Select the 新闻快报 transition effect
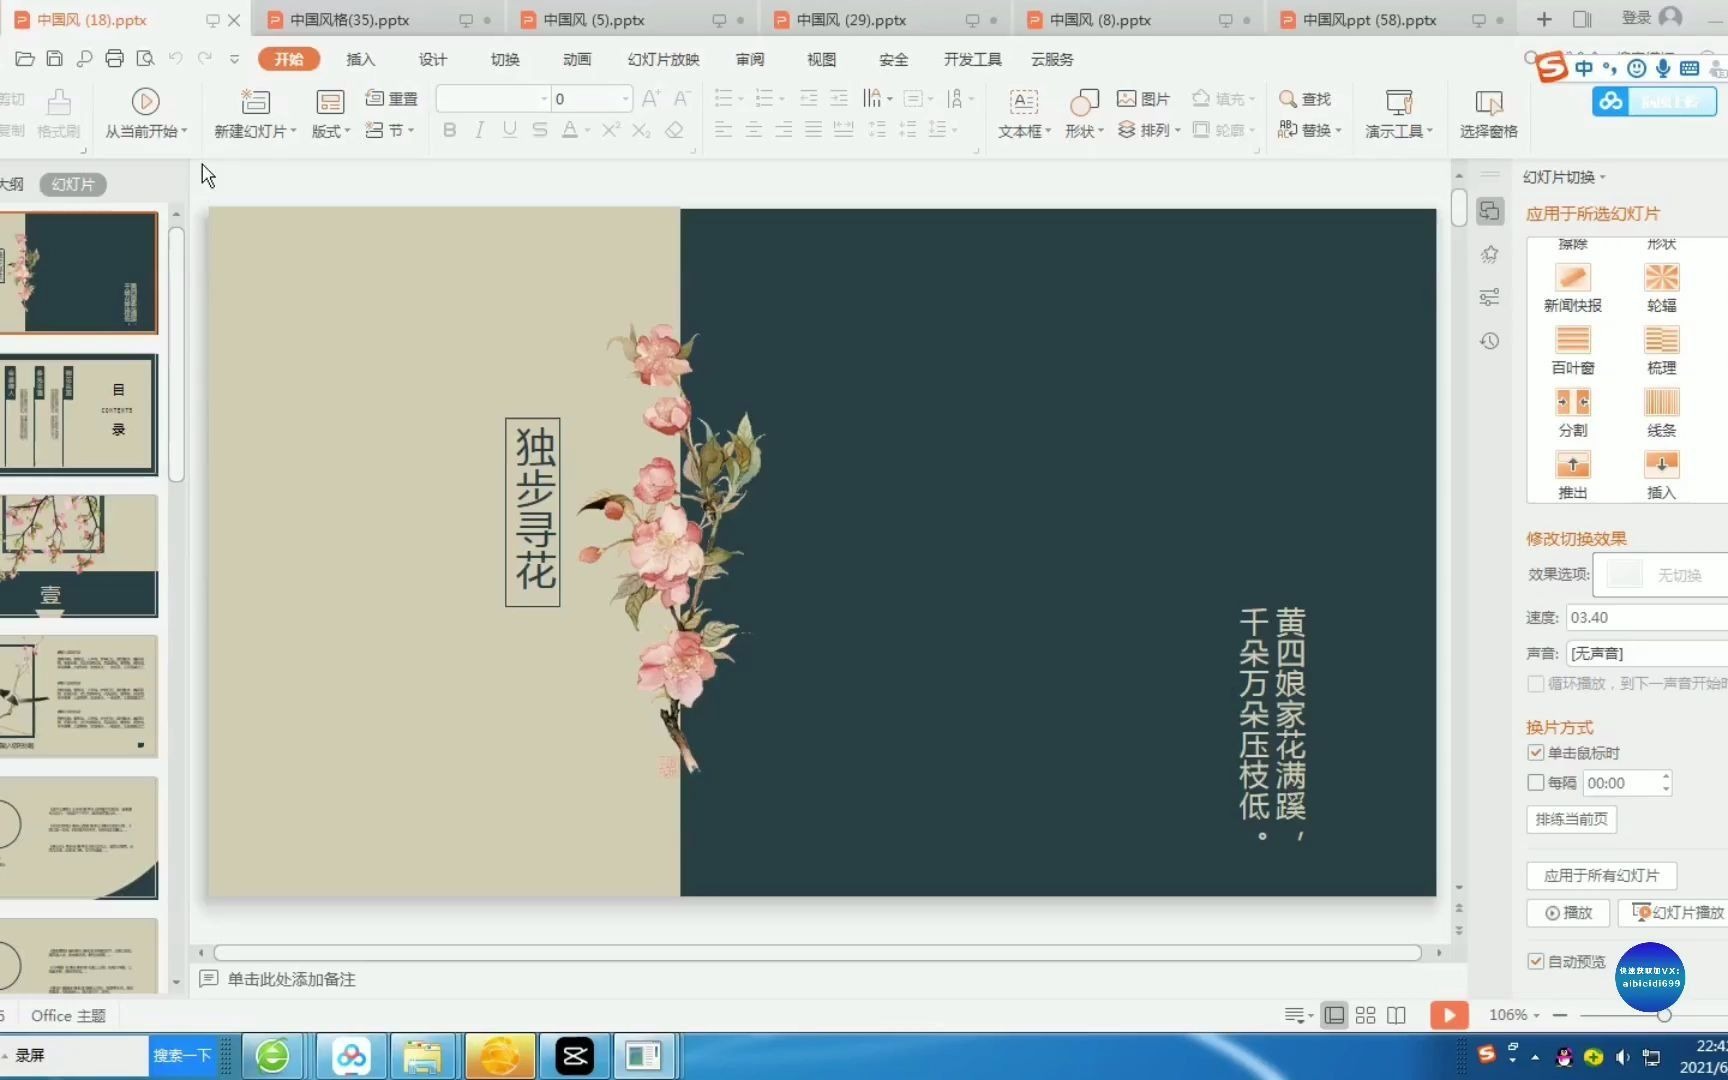The width and height of the screenshot is (1728, 1080). (x=1572, y=288)
